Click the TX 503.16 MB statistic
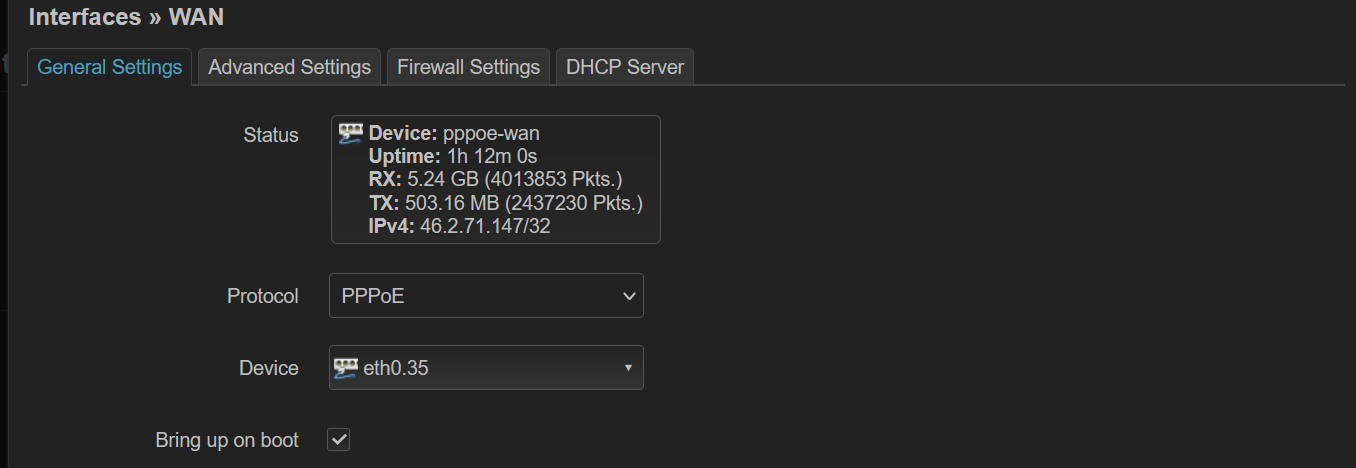 pyautogui.click(x=506, y=203)
